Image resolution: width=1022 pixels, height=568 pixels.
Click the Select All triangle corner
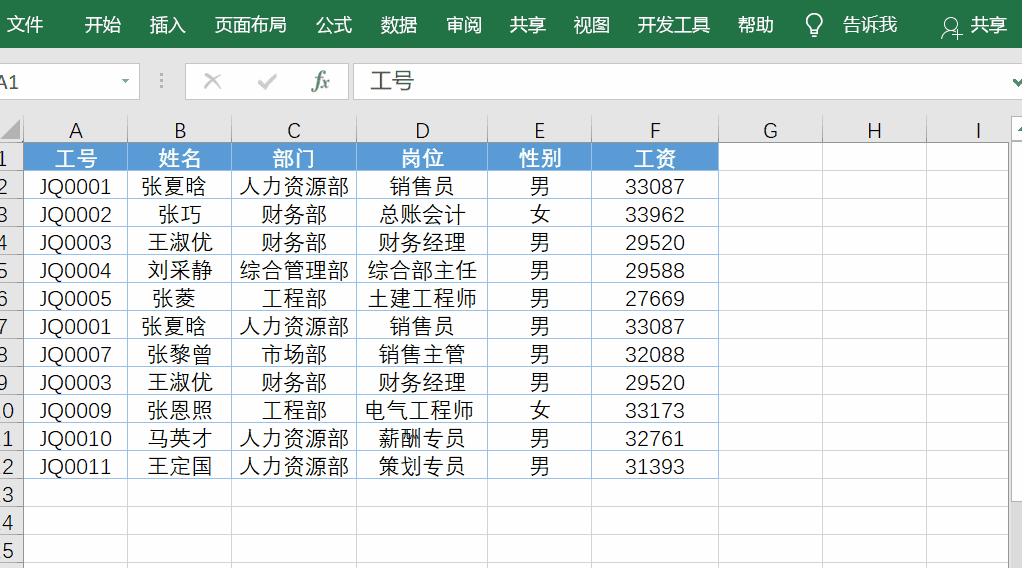[11, 130]
